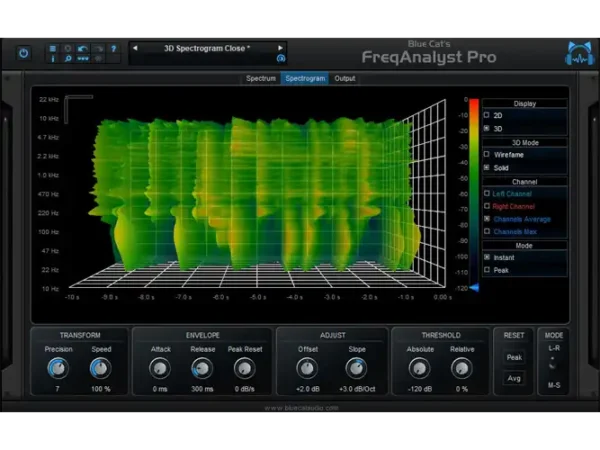Click the 22 kHz frequency label
Image resolution: width=600 pixels, height=450 pixels.
pos(49,99)
